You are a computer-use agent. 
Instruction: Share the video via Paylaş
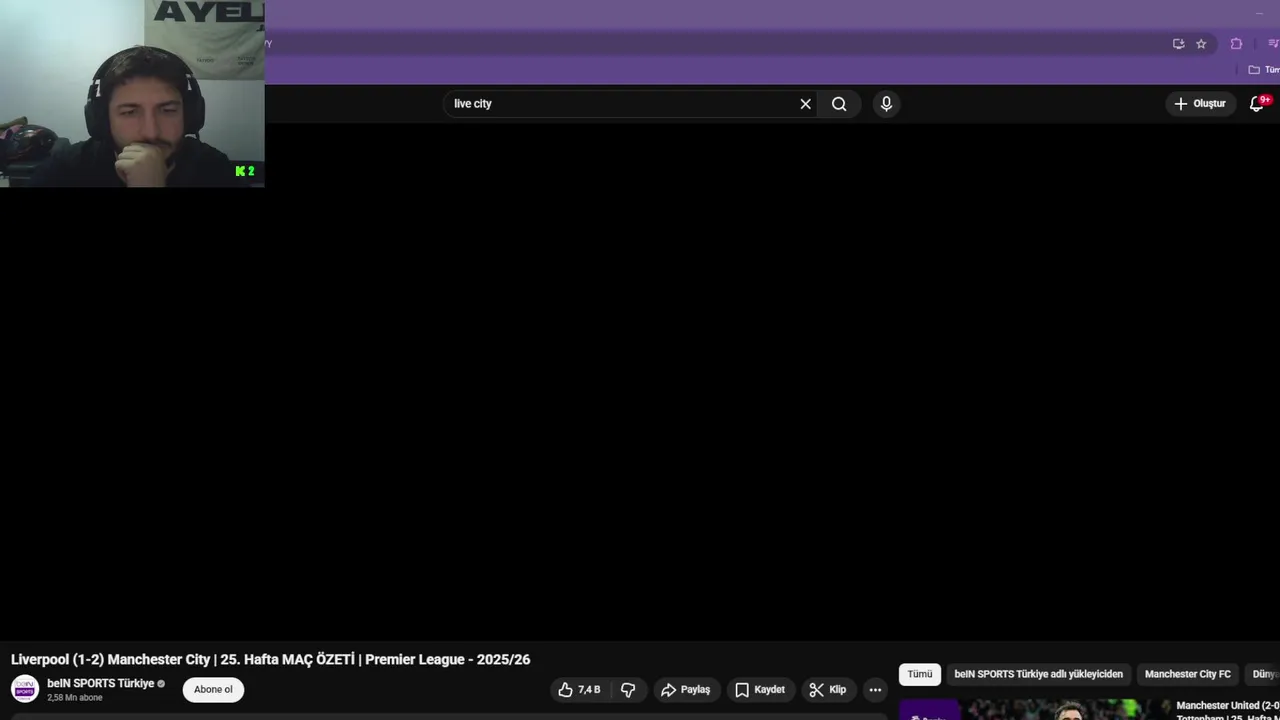coord(685,690)
